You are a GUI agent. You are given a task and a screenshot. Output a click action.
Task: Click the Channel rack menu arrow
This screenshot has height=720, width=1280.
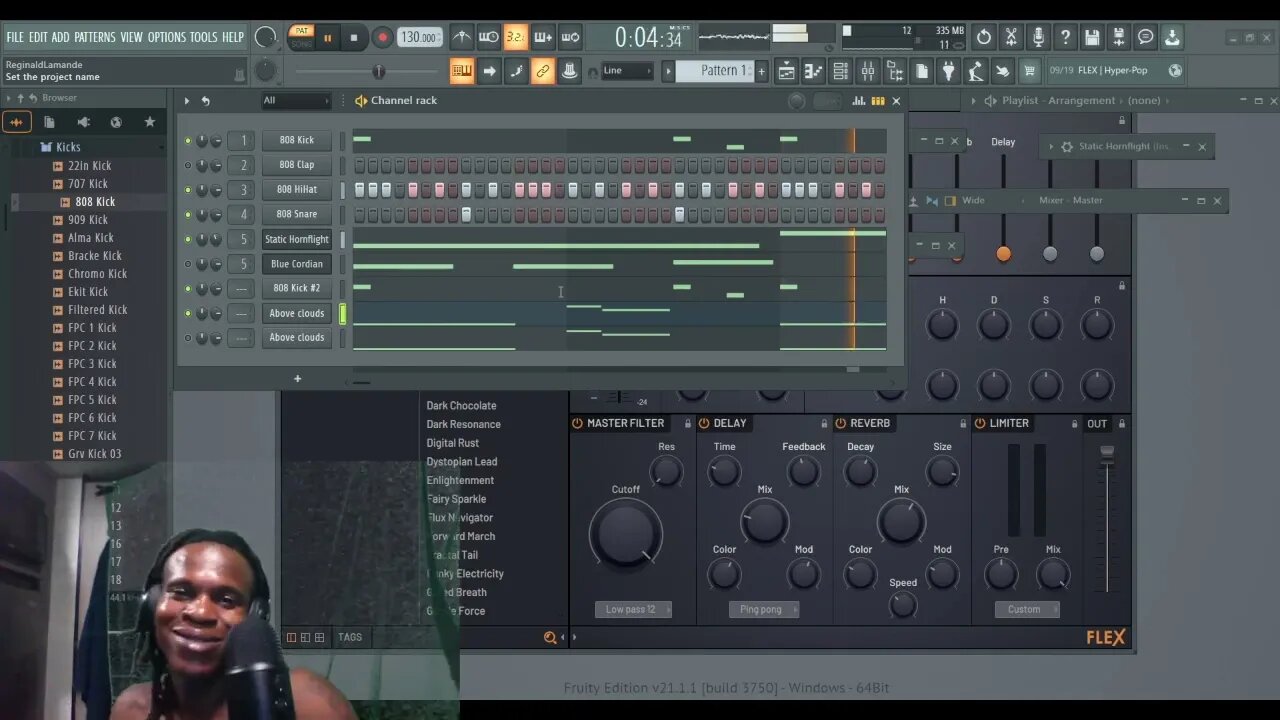(186, 101)
